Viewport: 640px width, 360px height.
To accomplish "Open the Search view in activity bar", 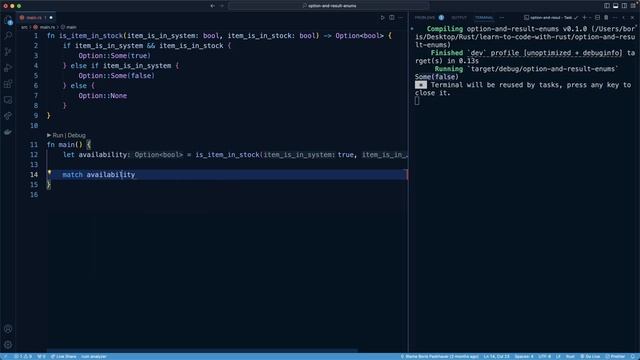I will 8,36.
